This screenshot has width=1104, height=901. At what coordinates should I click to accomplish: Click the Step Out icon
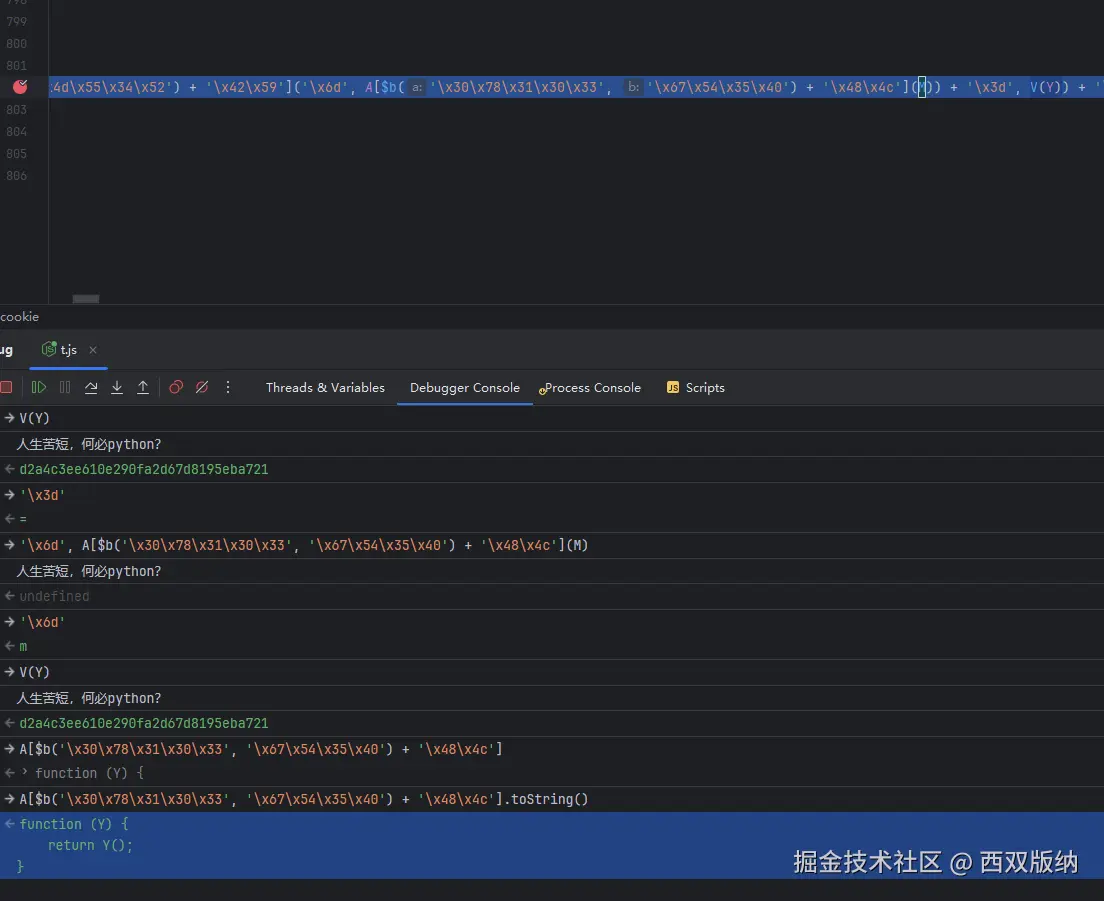pos(143,387)
